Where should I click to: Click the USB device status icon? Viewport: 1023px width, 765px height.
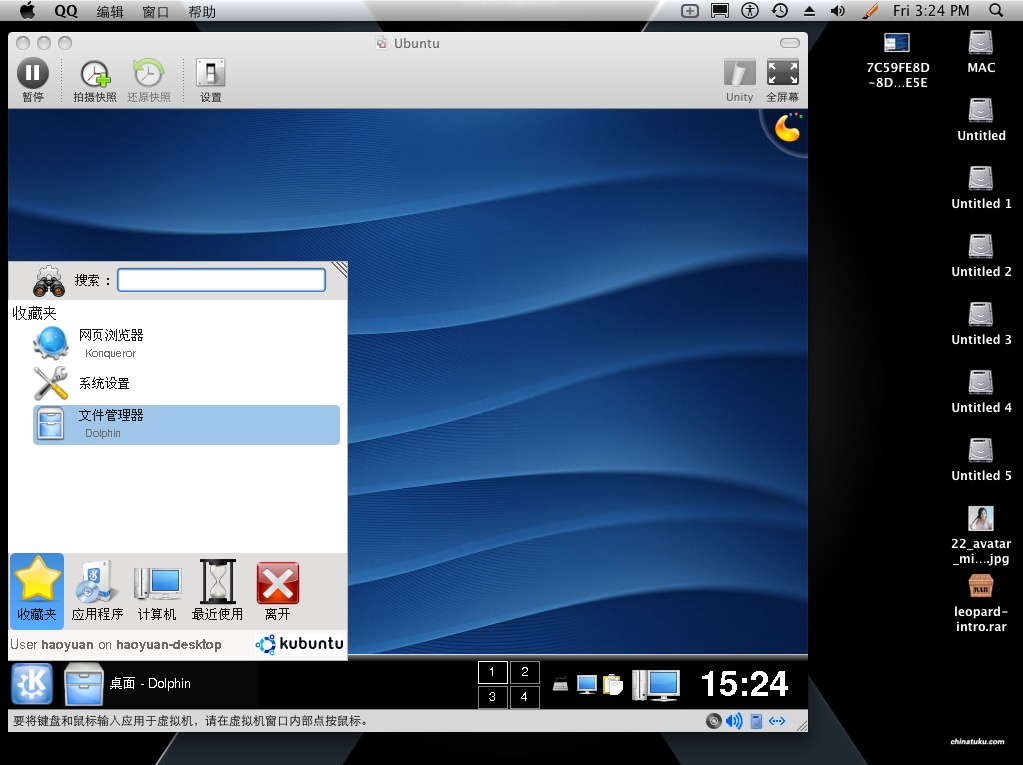(756, 721)
